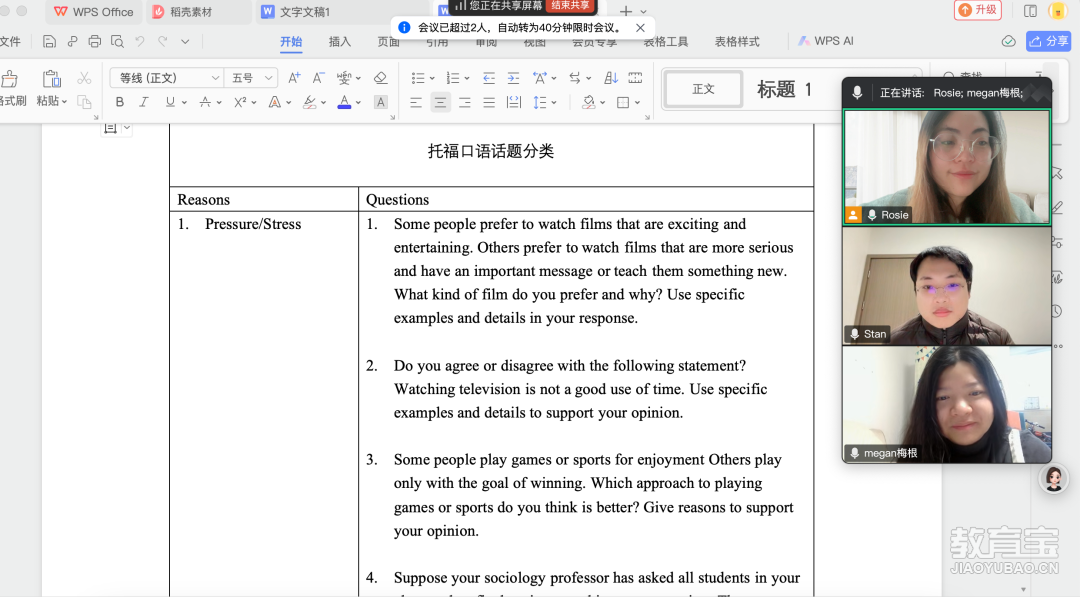Toggle Align Right paragraph alignment
Viewport: 1080px width, 597px height.
tap(465, 103)
